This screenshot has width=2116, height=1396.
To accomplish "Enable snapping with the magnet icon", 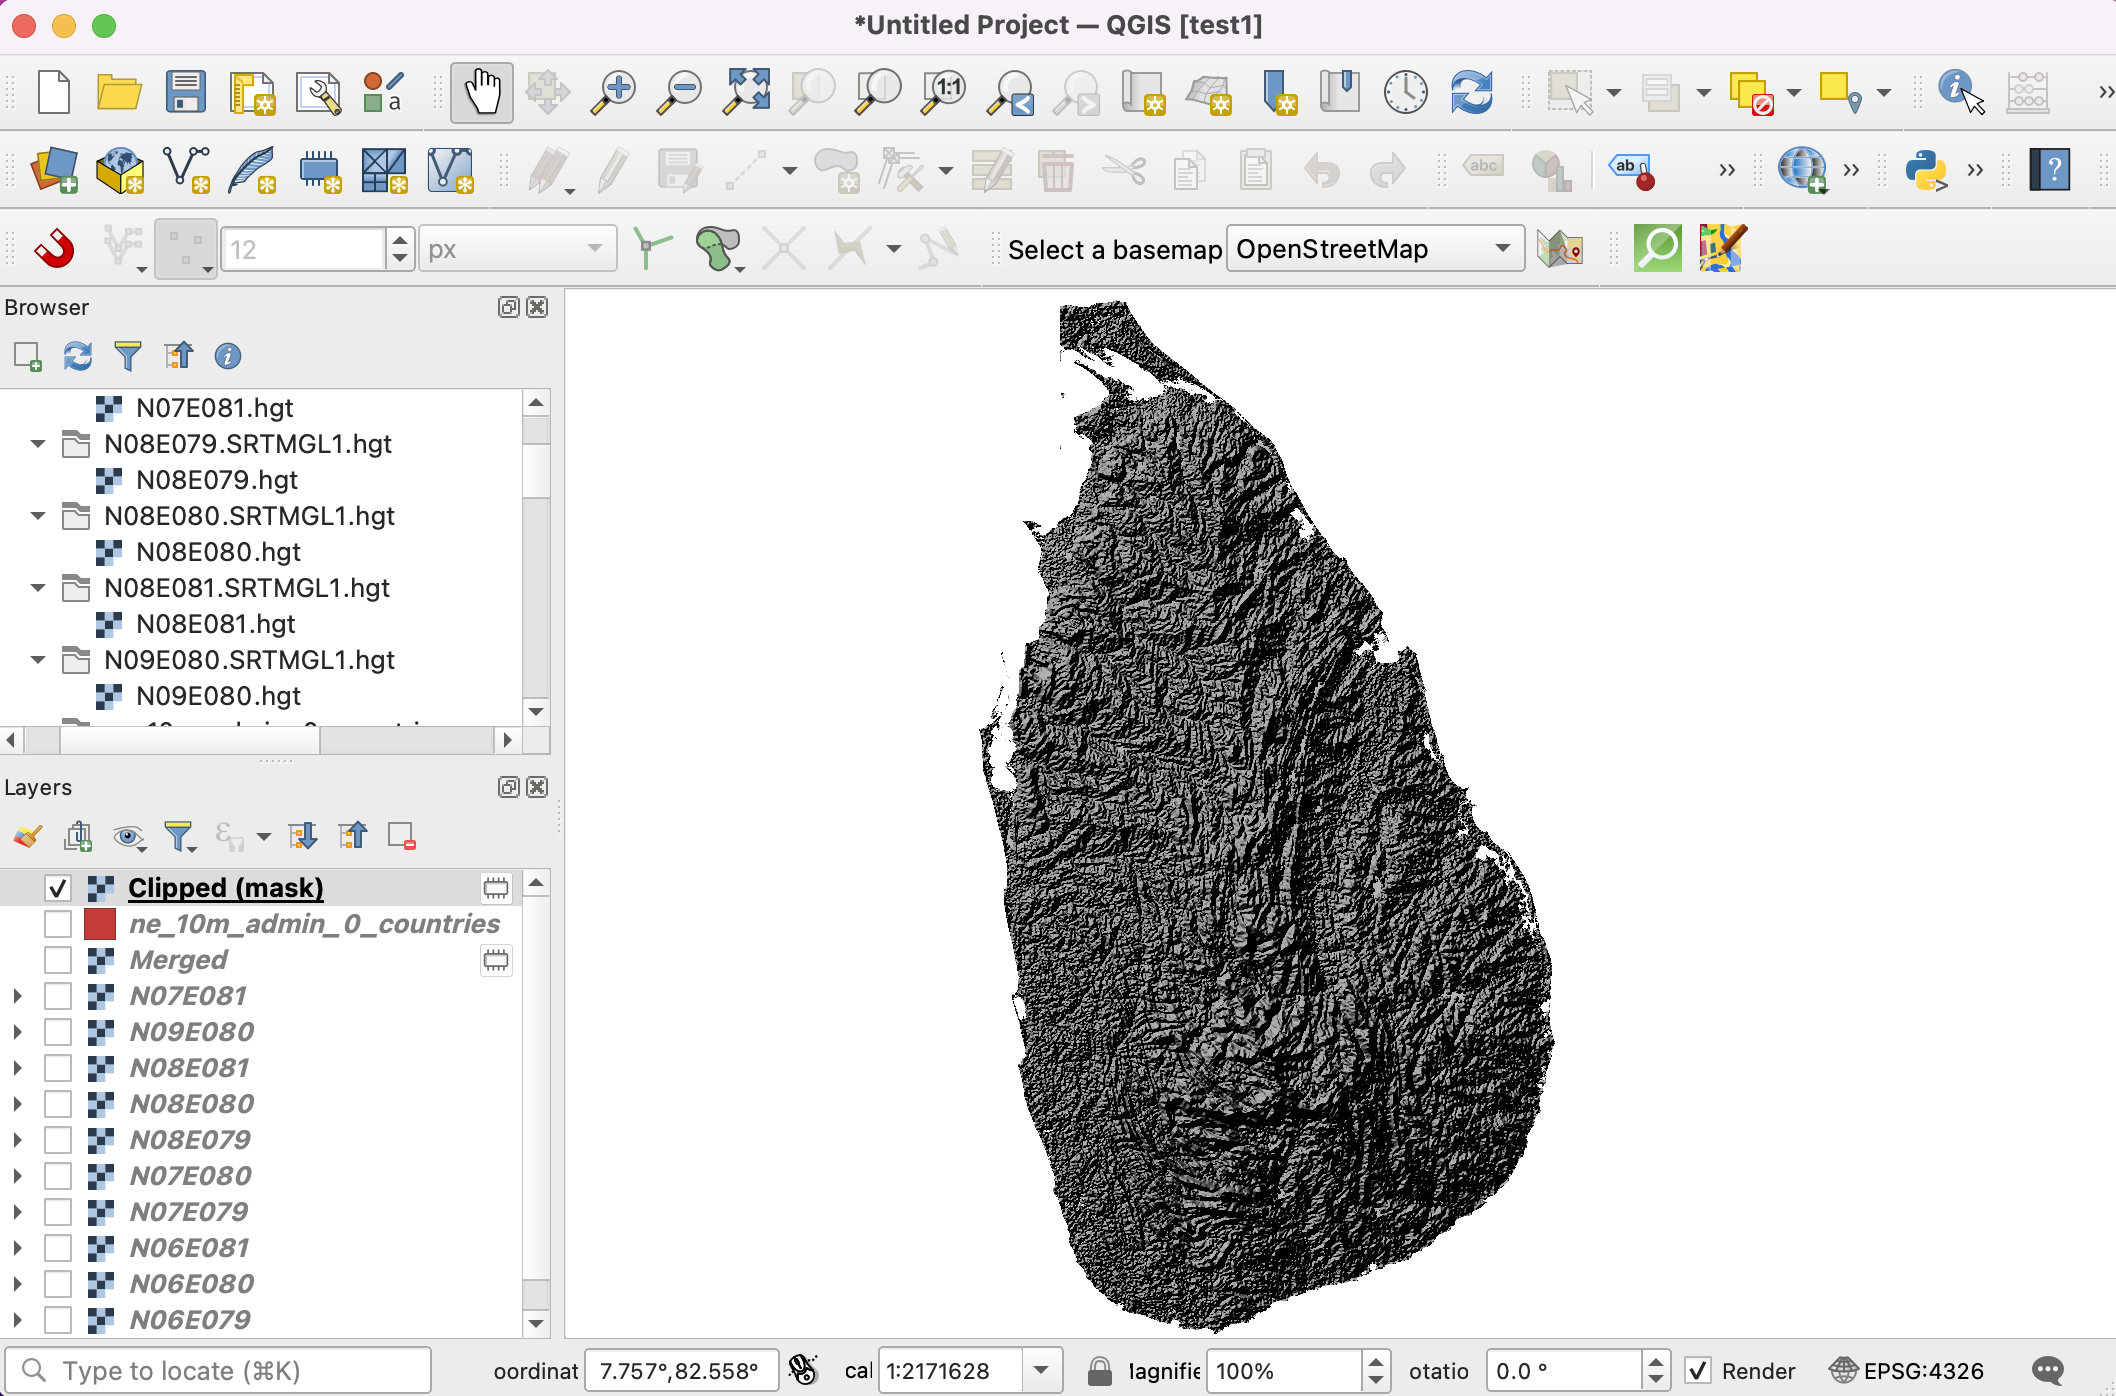I will click(54, 249).
